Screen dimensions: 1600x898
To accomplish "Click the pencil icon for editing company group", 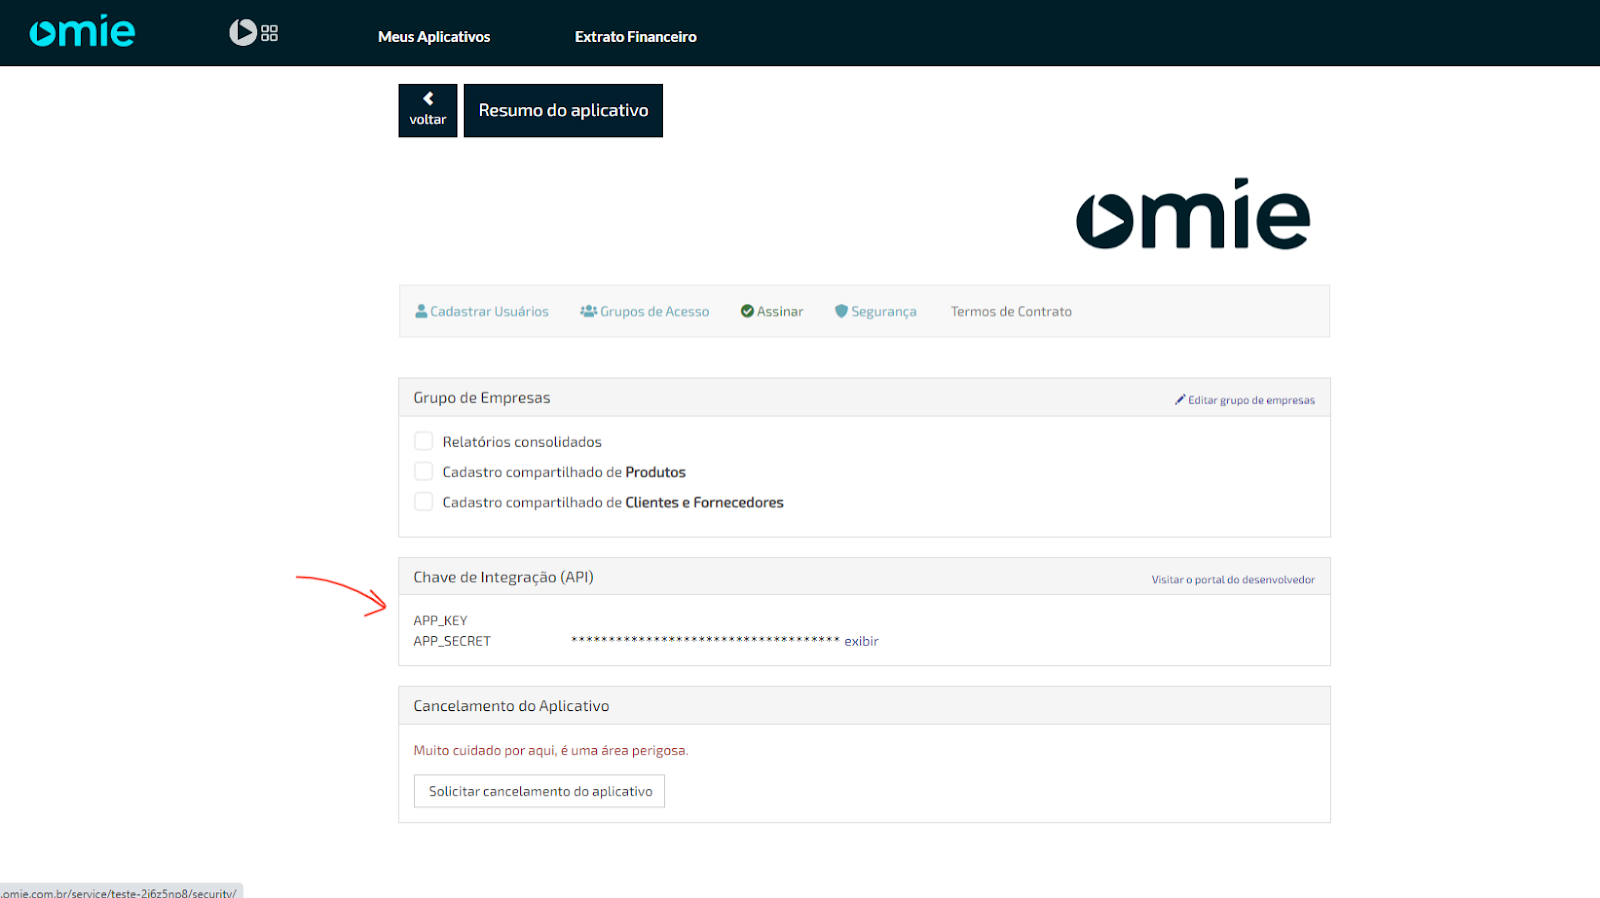I will [x=1180, y=399].
